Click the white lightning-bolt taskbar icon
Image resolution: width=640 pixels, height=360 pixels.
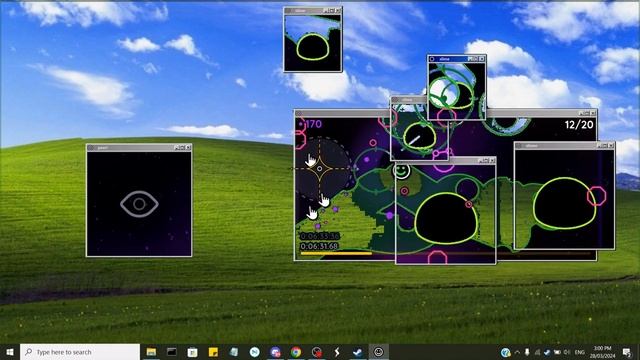pos(337,352)
